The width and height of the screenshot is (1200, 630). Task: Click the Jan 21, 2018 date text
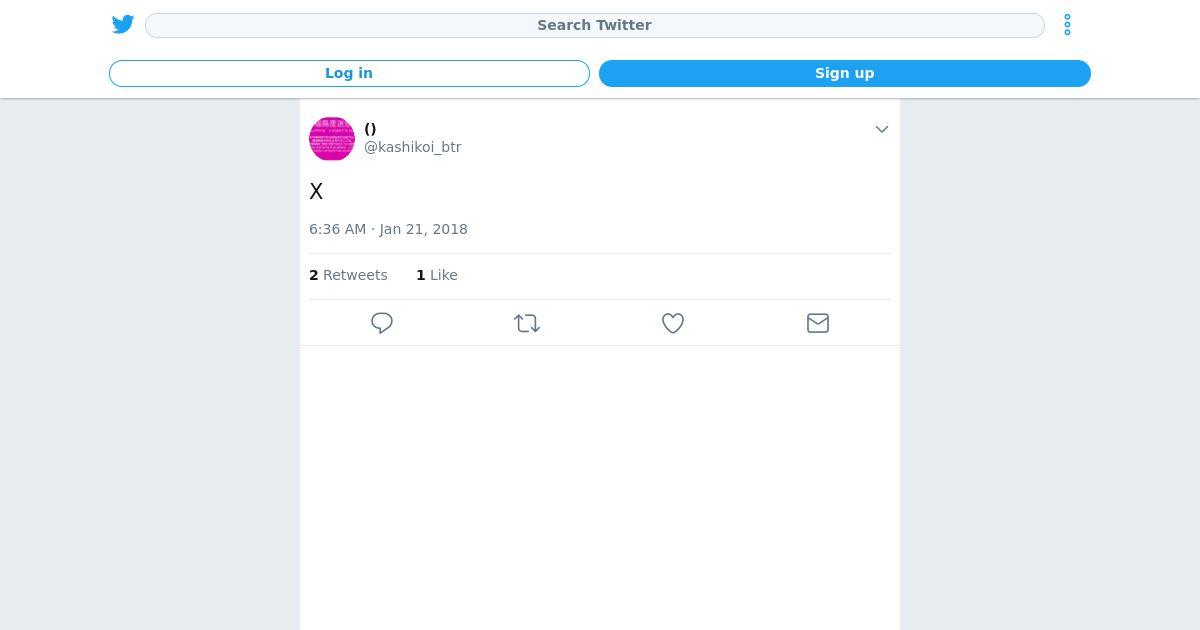point(424,229)
